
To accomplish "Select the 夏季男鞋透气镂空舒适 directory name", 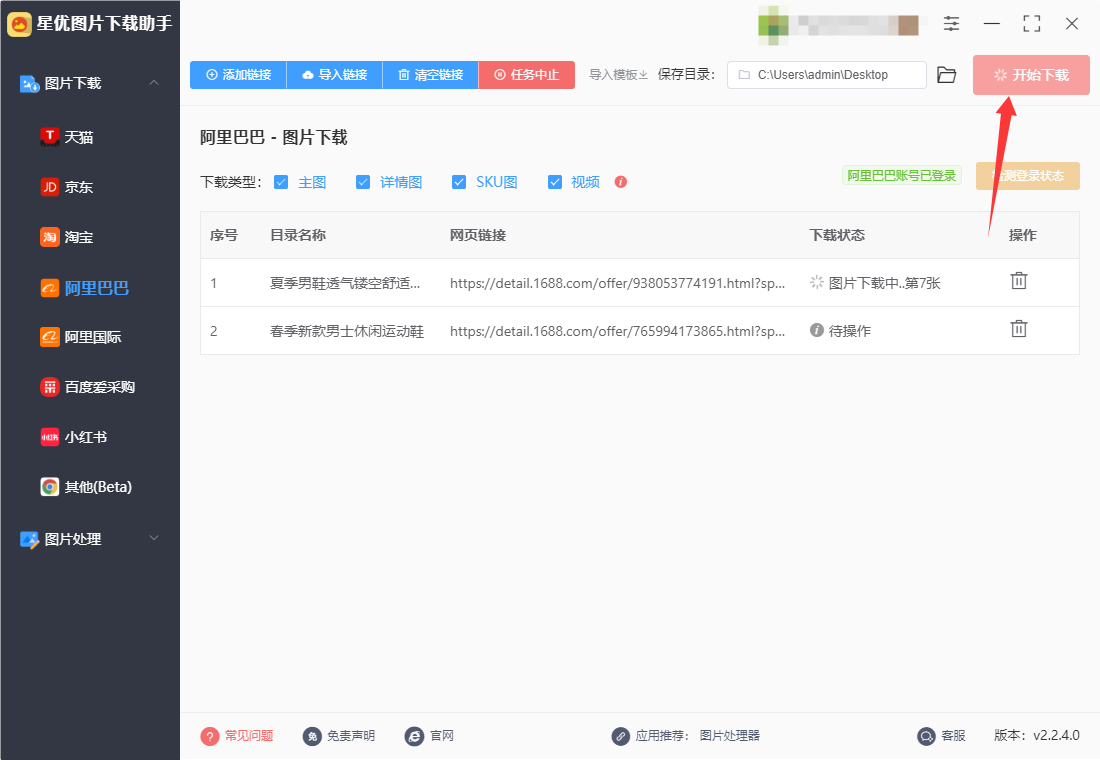I will 345,283.
